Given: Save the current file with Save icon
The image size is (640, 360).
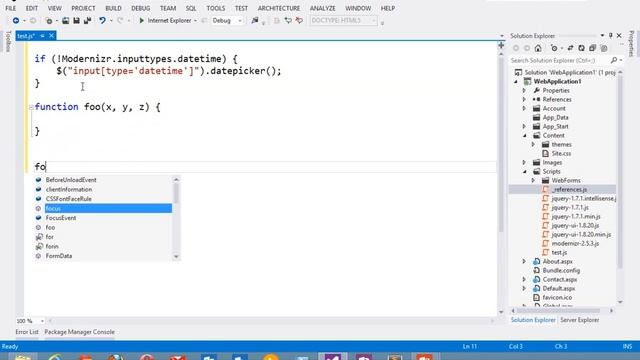Looking at the screenshot, I should pos(76,20).
